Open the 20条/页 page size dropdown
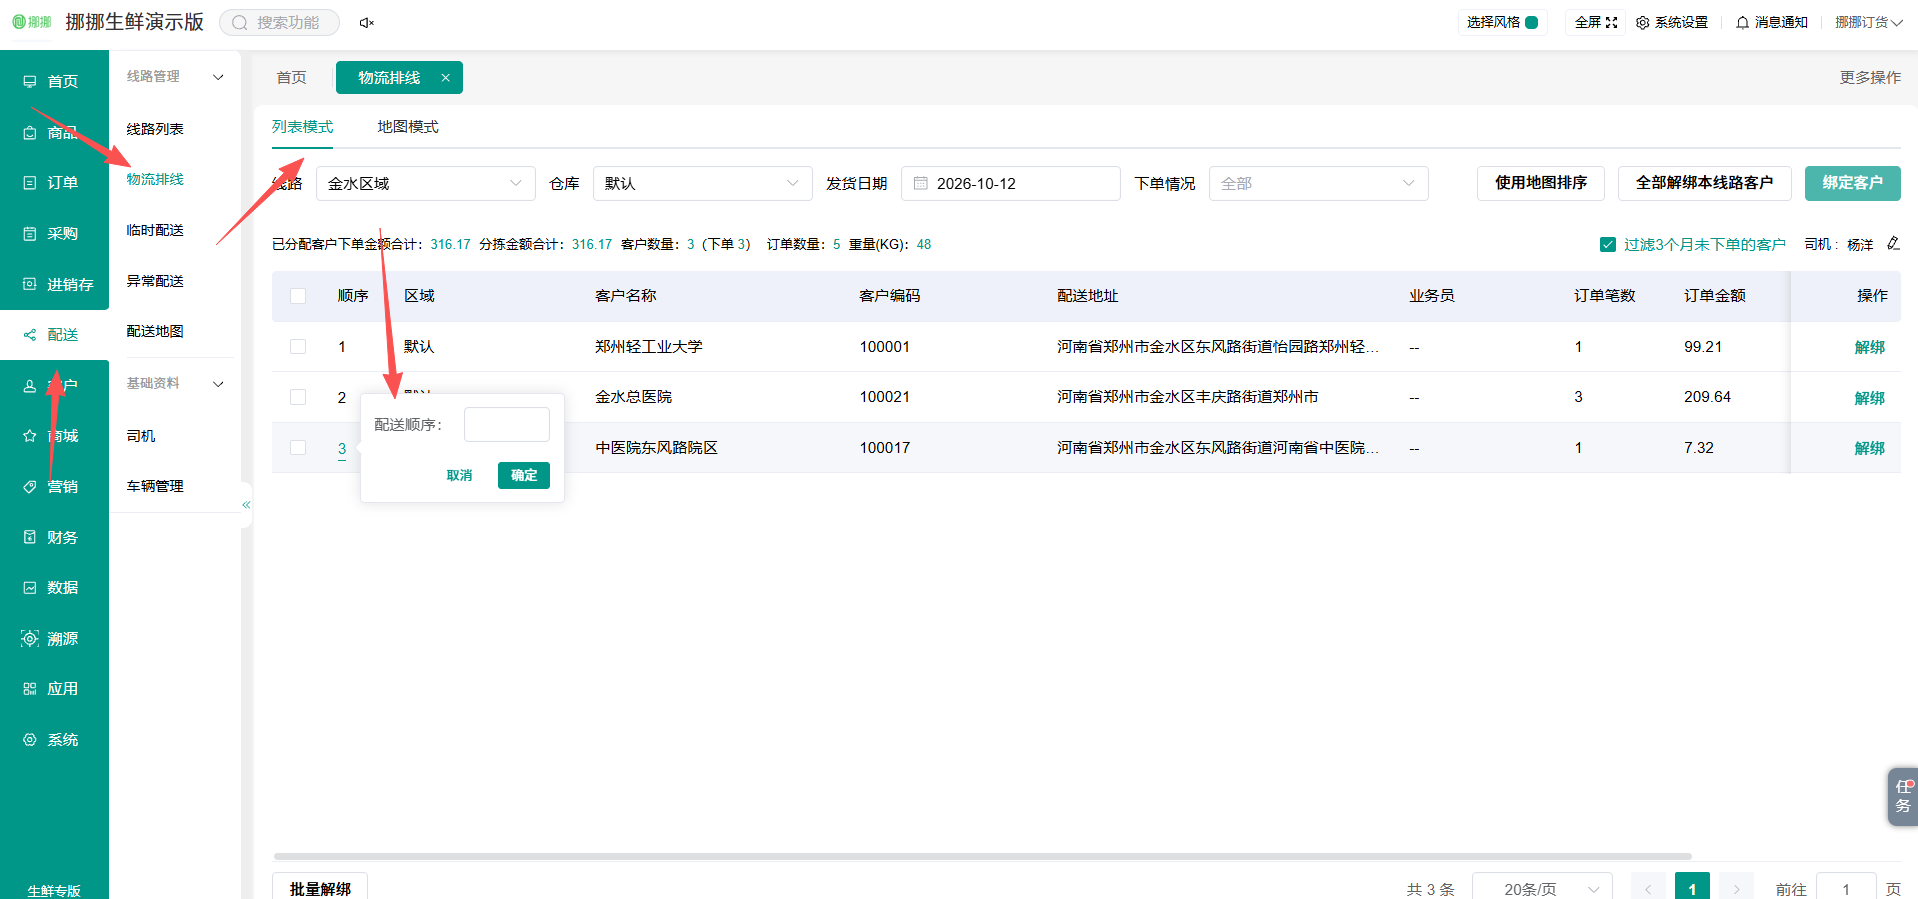The height and width of the screenshot is (899, 1918). click(x=1543, y=889)
